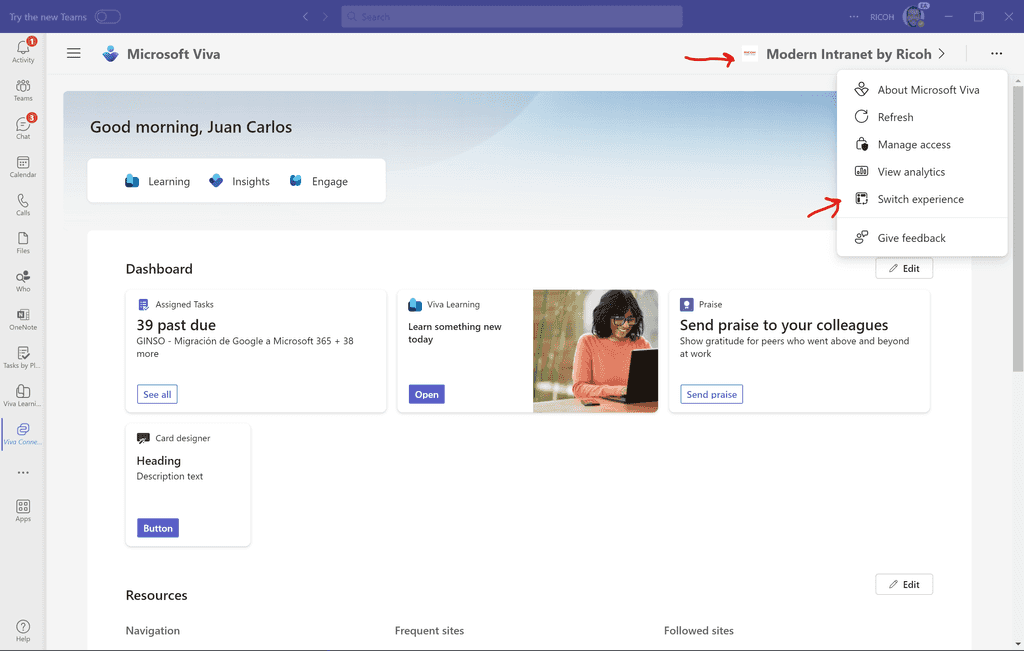1024x651 pixels.
Task: Open Chat in the left rail
Action: [x=23, y=128]
